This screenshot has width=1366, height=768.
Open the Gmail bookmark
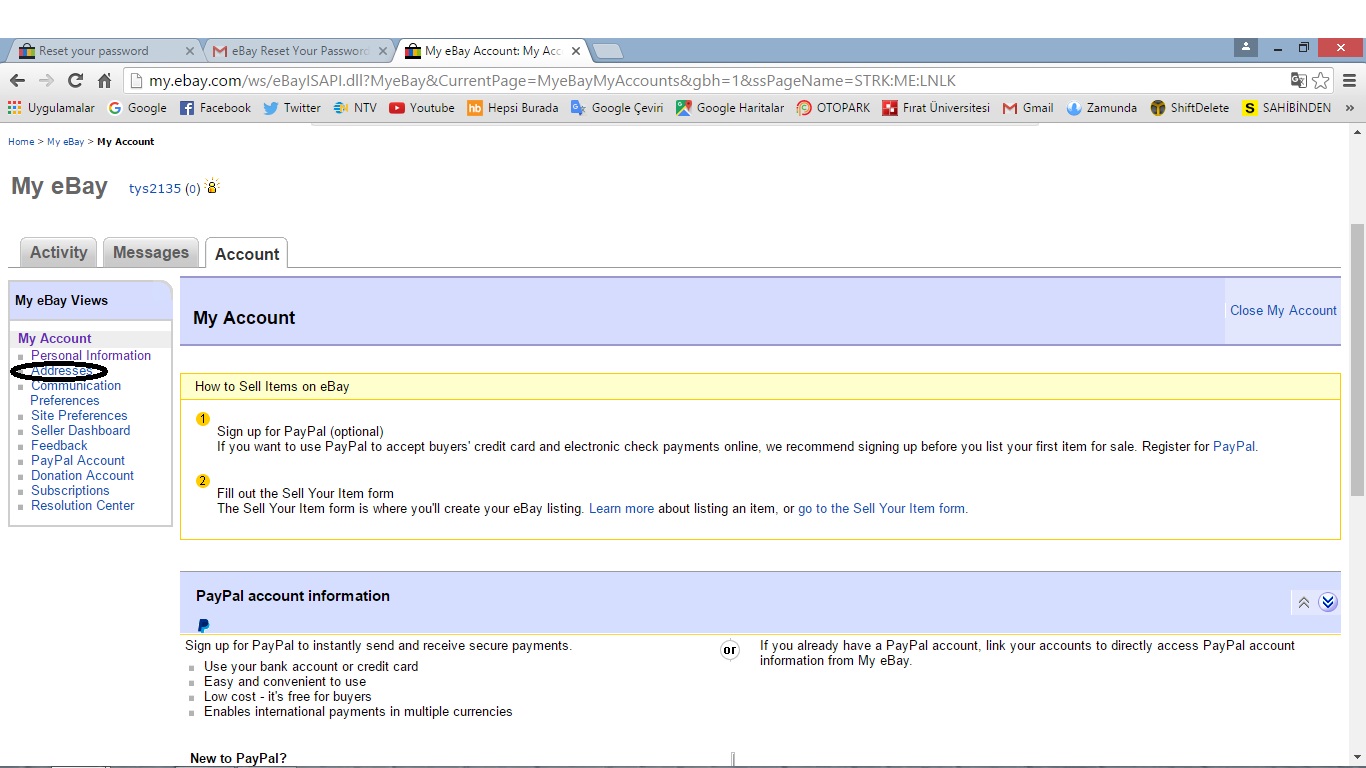(1028, 108)
